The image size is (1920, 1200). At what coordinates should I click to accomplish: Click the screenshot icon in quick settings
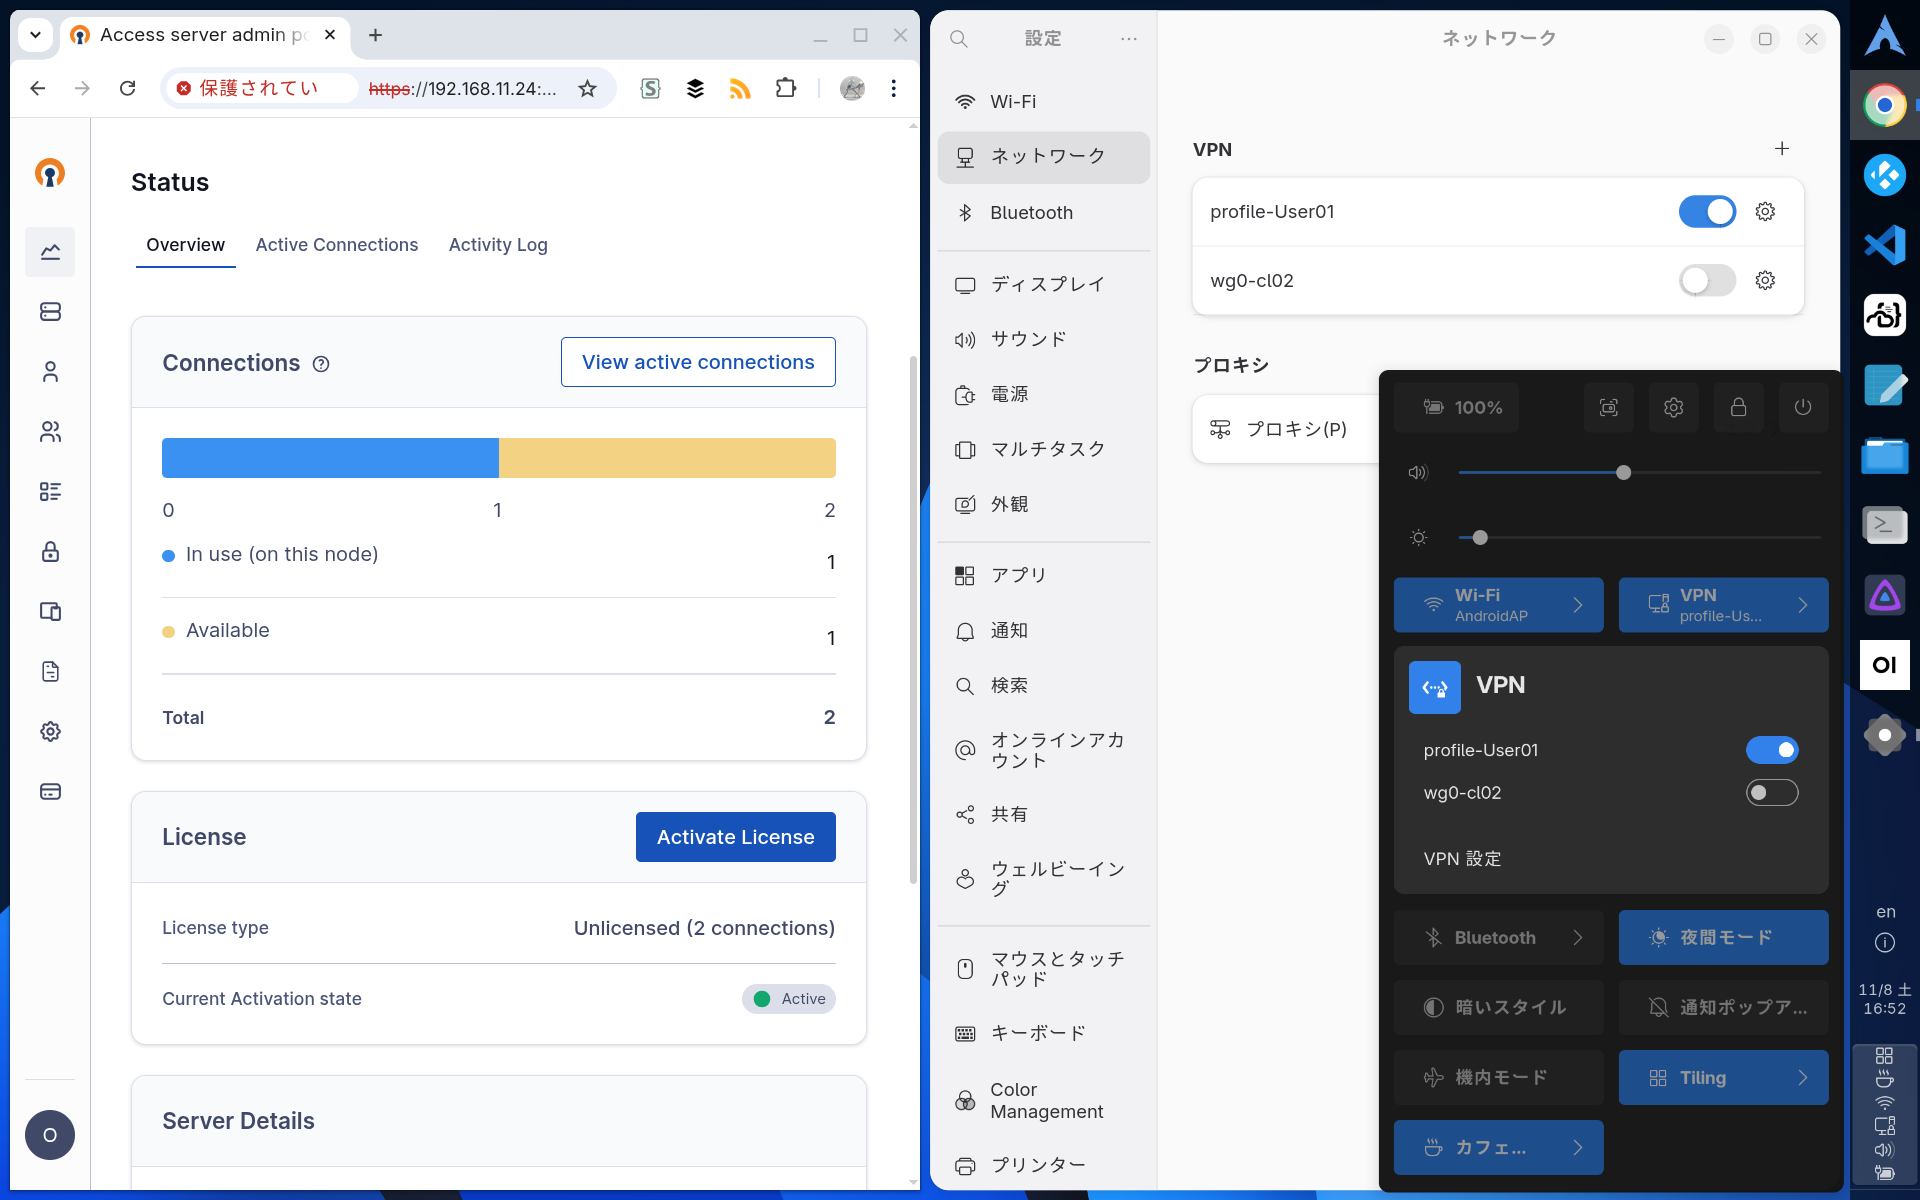(x=1608, y=407)
